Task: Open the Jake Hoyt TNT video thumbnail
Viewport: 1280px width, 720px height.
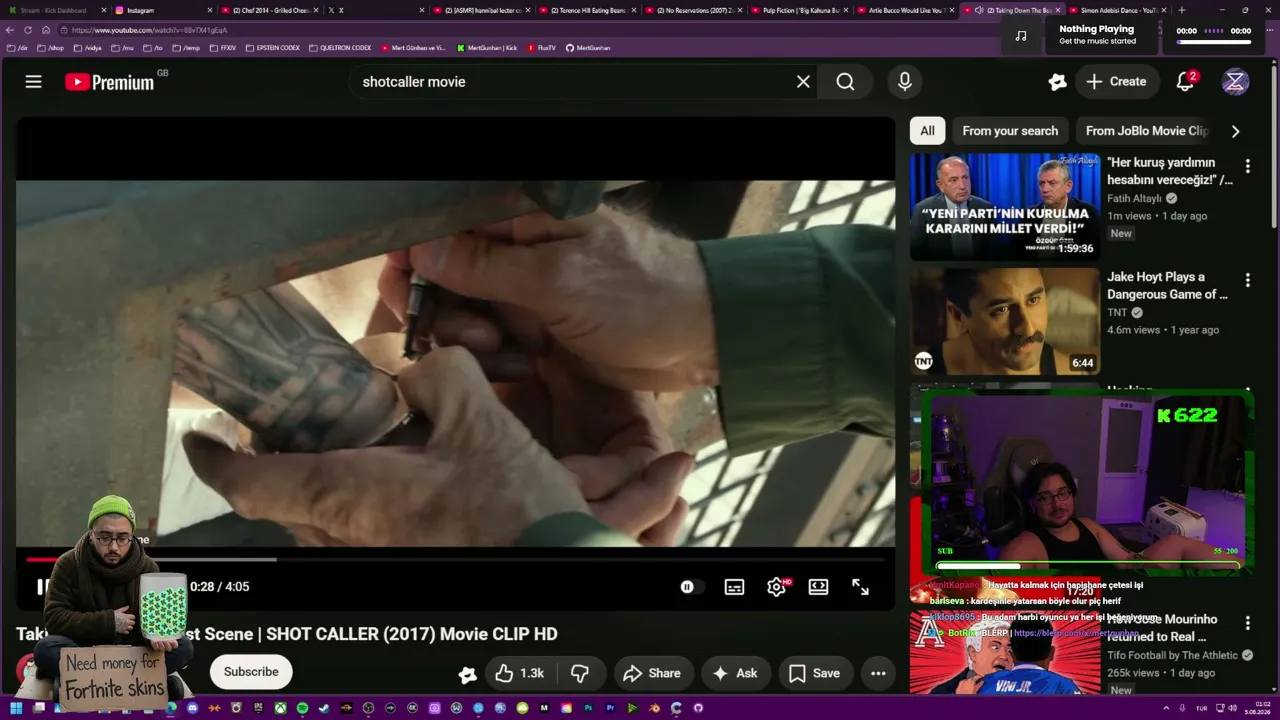Action: (x=1005, y=321)
